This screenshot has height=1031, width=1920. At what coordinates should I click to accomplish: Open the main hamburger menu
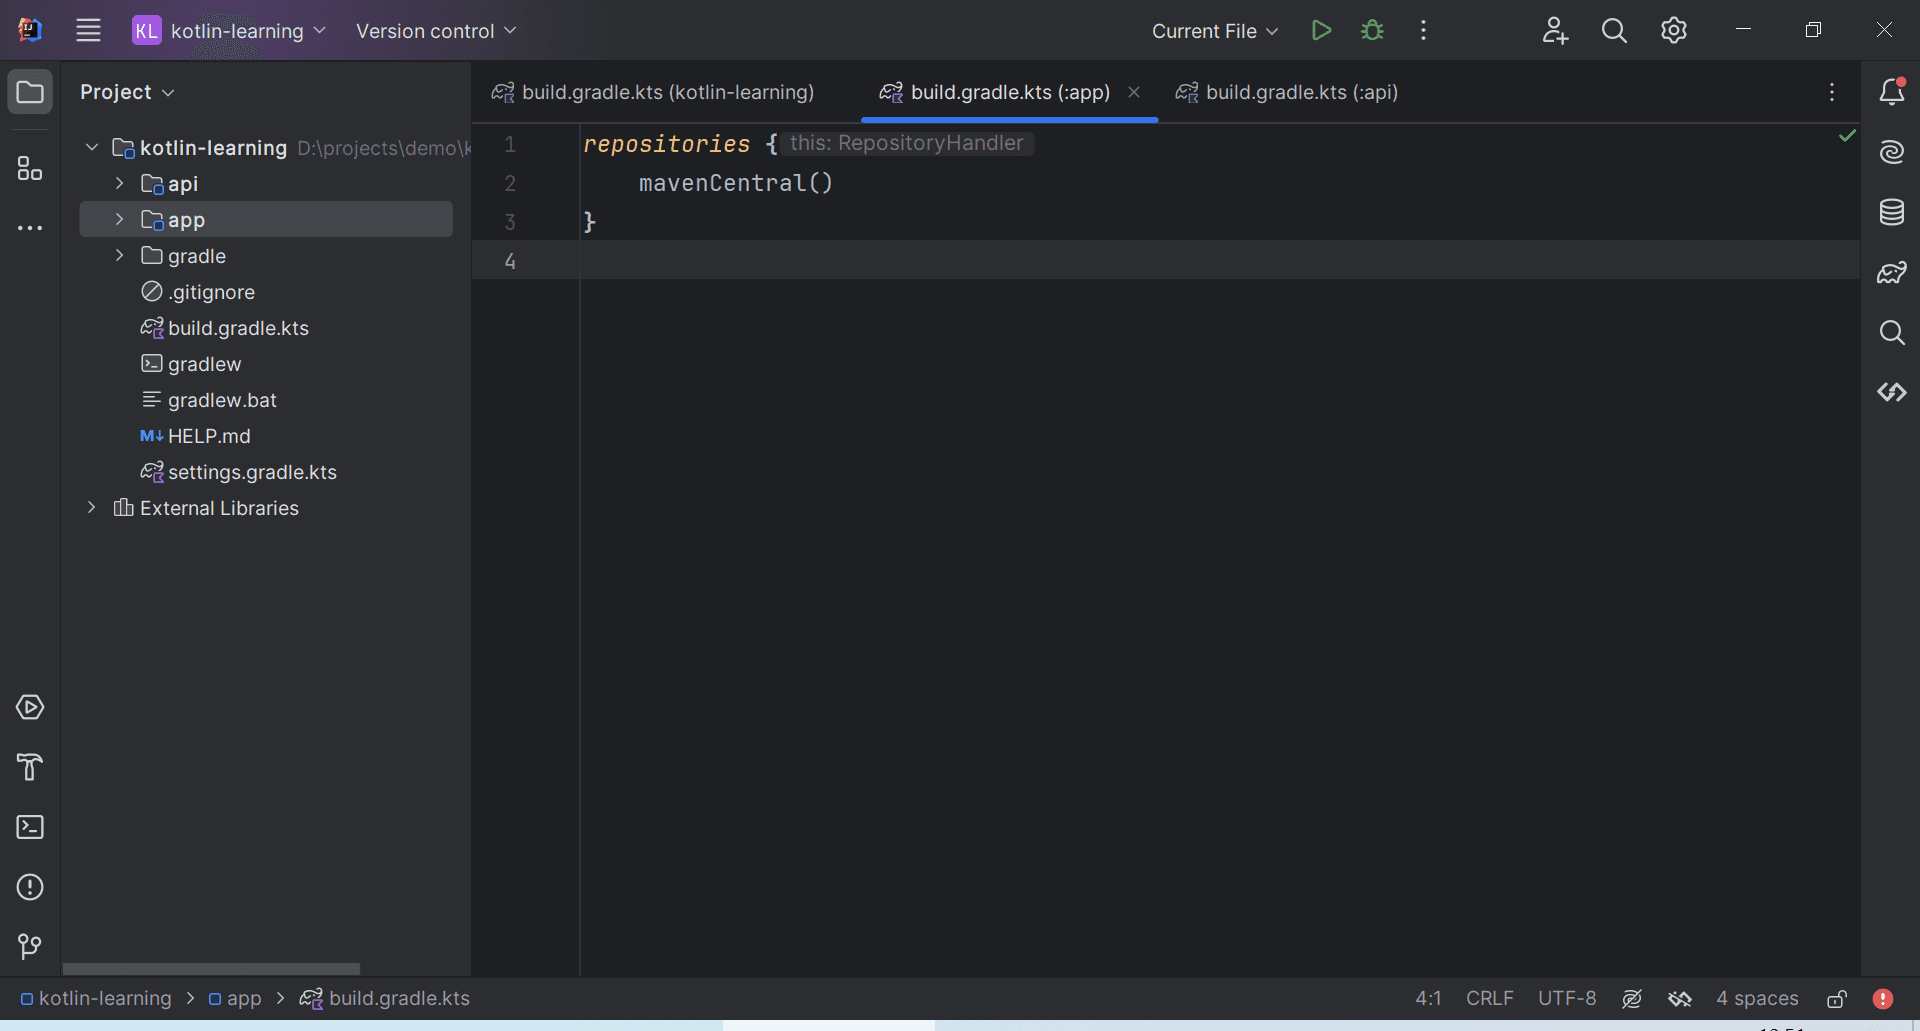(x=88, y=30)
